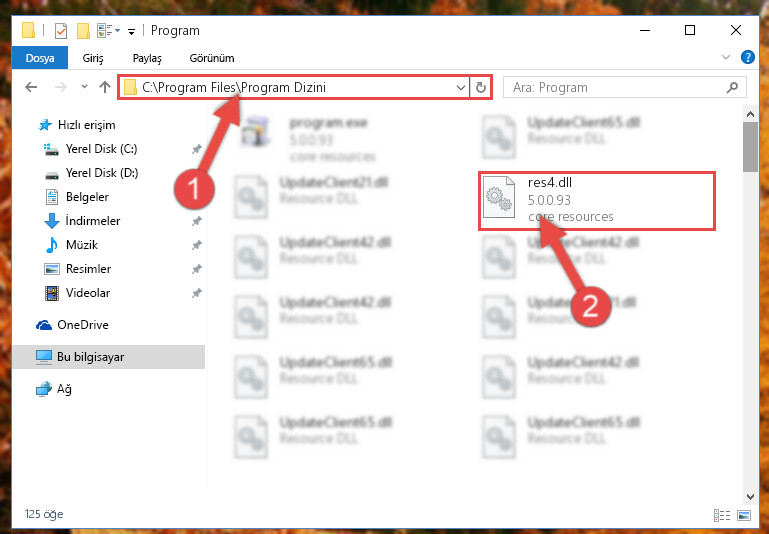The height and width of the screenshot is (534, 769).
Task: Switch to large icons view
Action: (744, 515)
